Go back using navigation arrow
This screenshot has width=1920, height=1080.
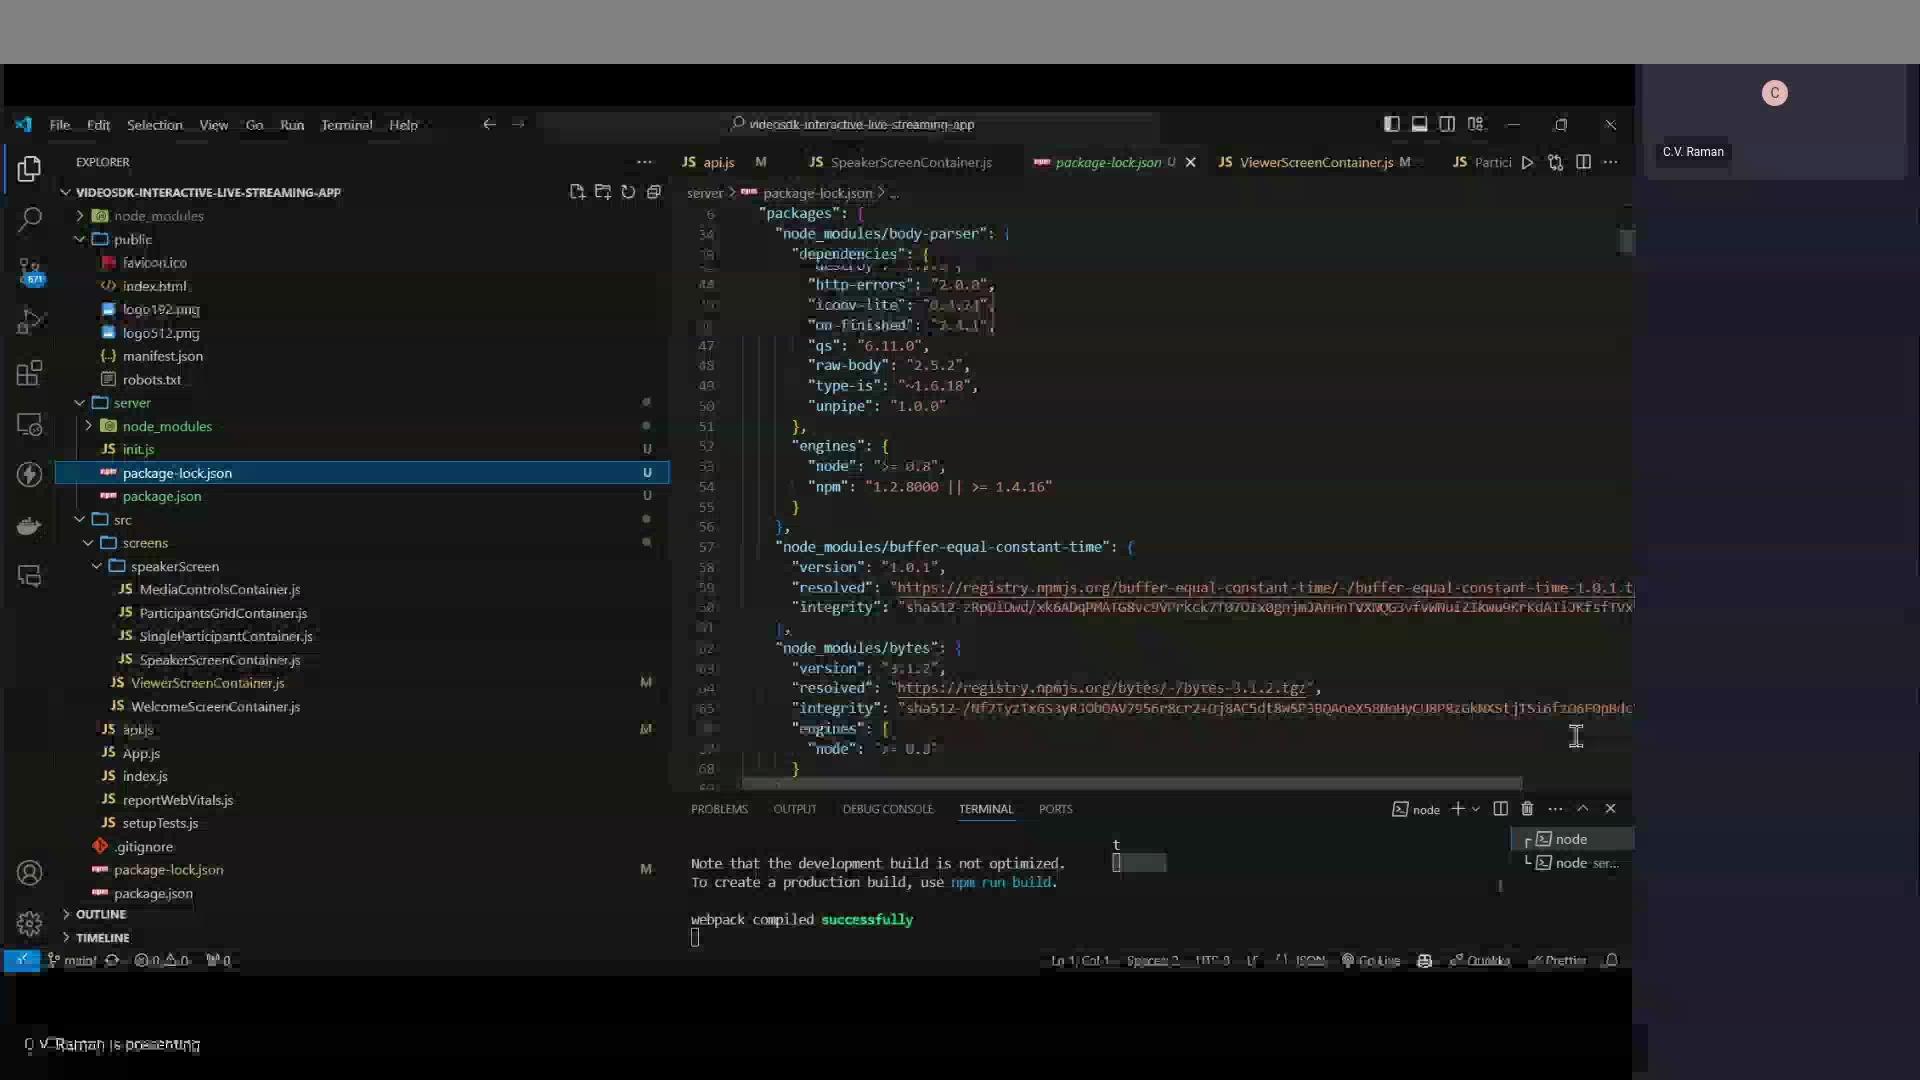click(x=489, y=124)
